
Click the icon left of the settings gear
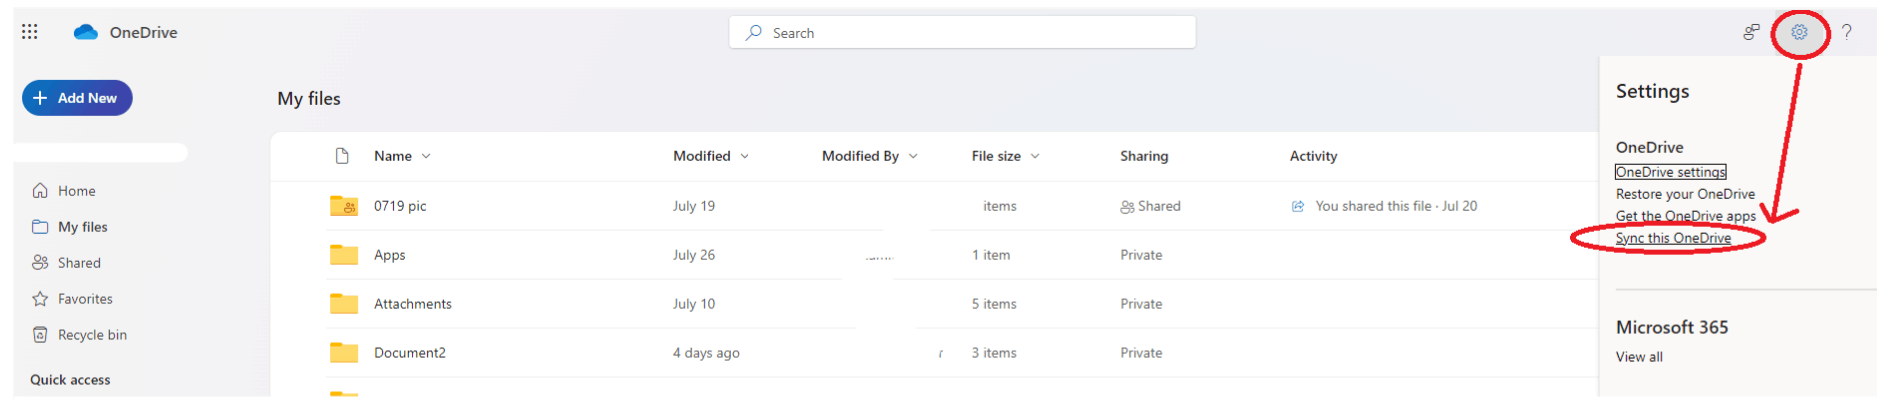tap(1751, 32)
